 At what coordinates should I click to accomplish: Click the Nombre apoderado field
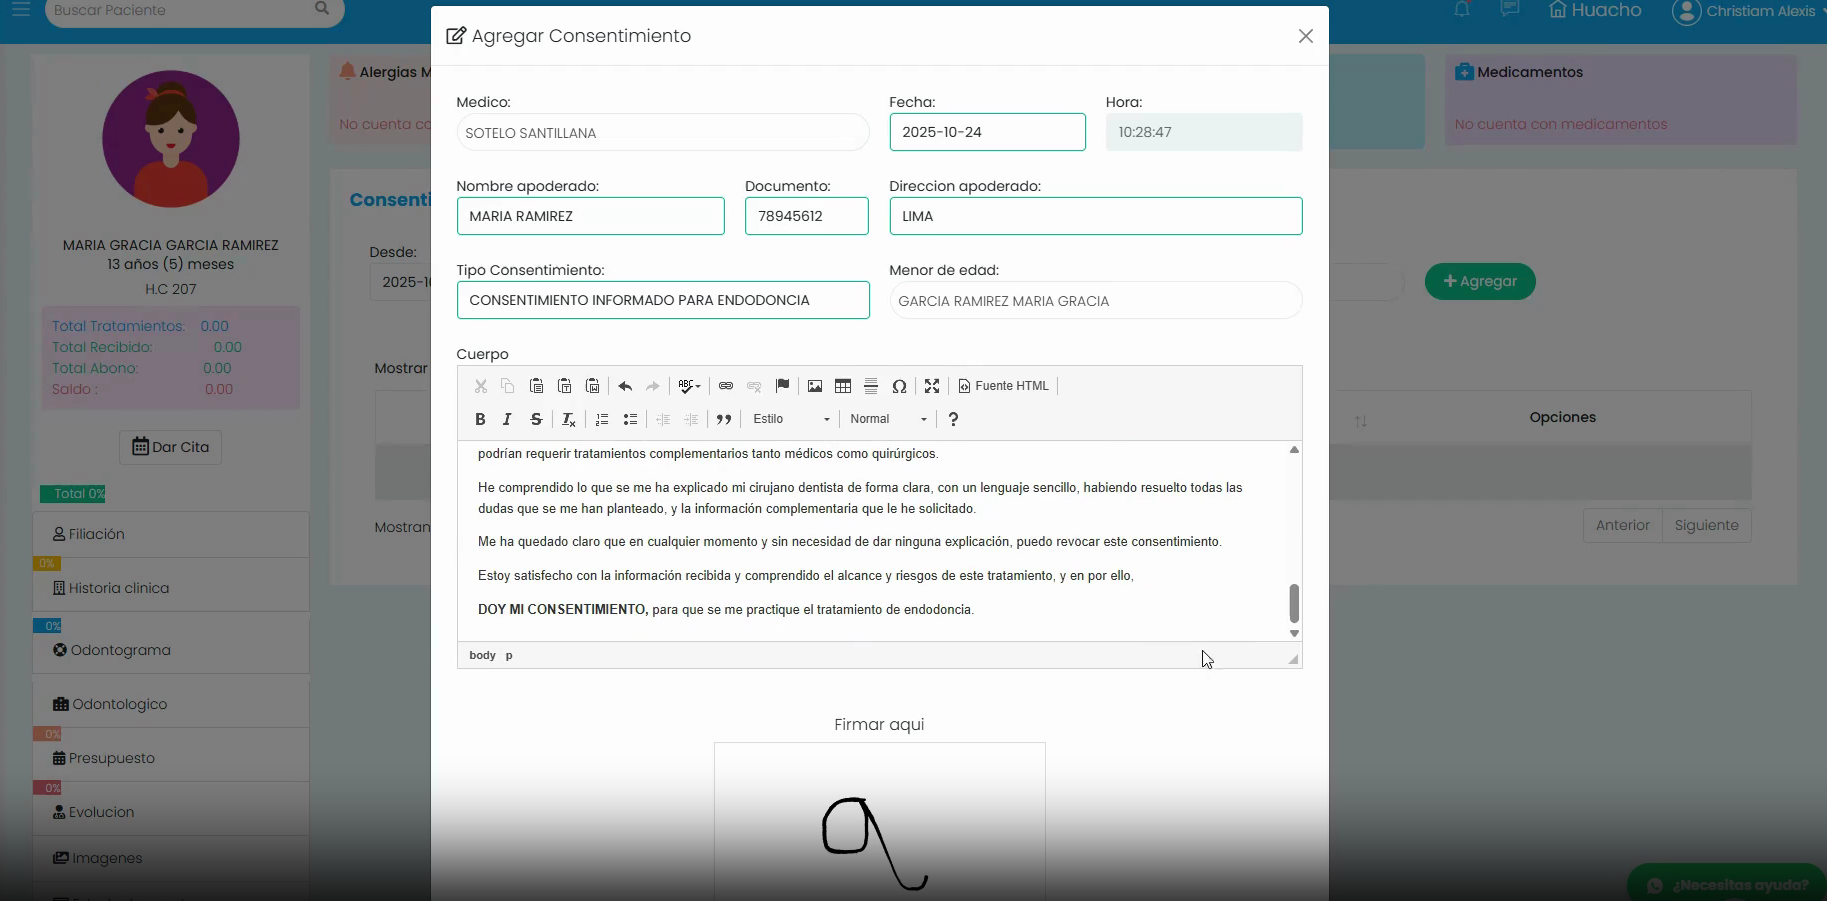coord(590,216)
